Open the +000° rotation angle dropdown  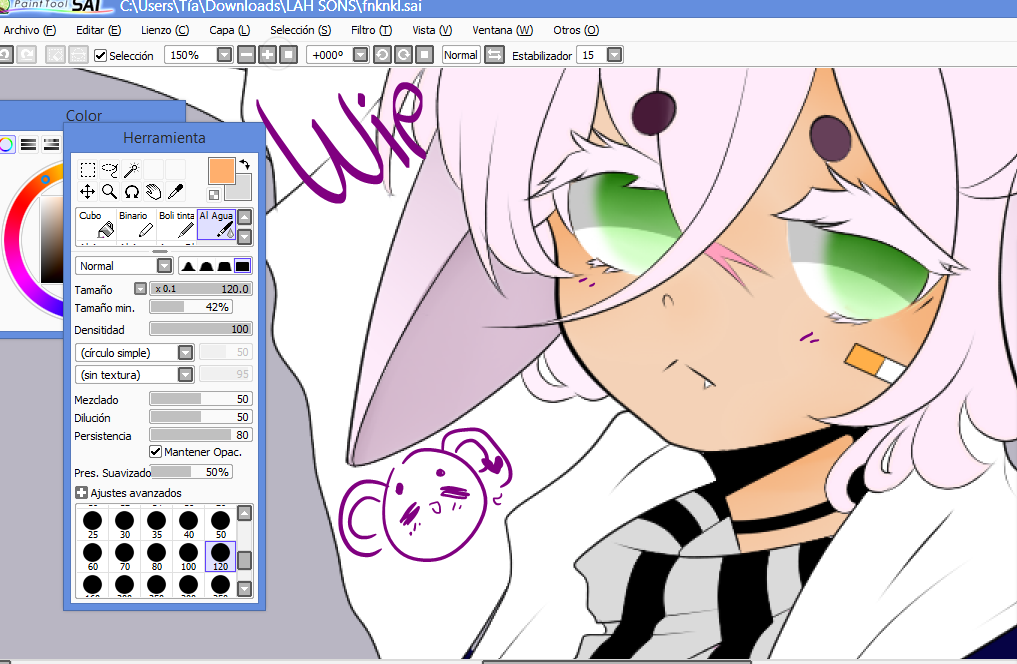point(361,55)
